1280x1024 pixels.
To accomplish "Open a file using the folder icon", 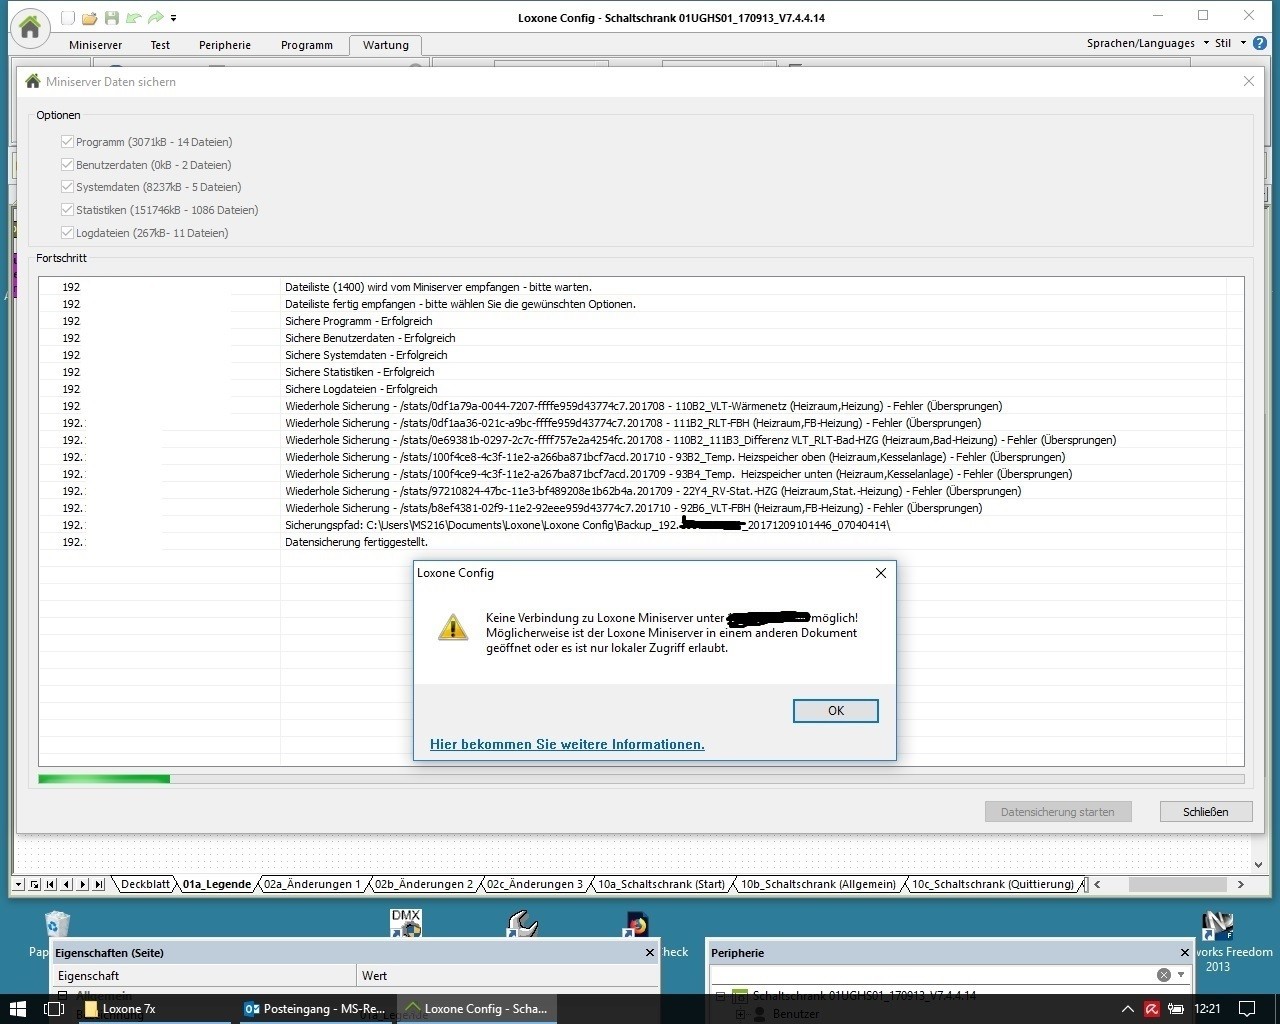I will click(x=89, y=18).
